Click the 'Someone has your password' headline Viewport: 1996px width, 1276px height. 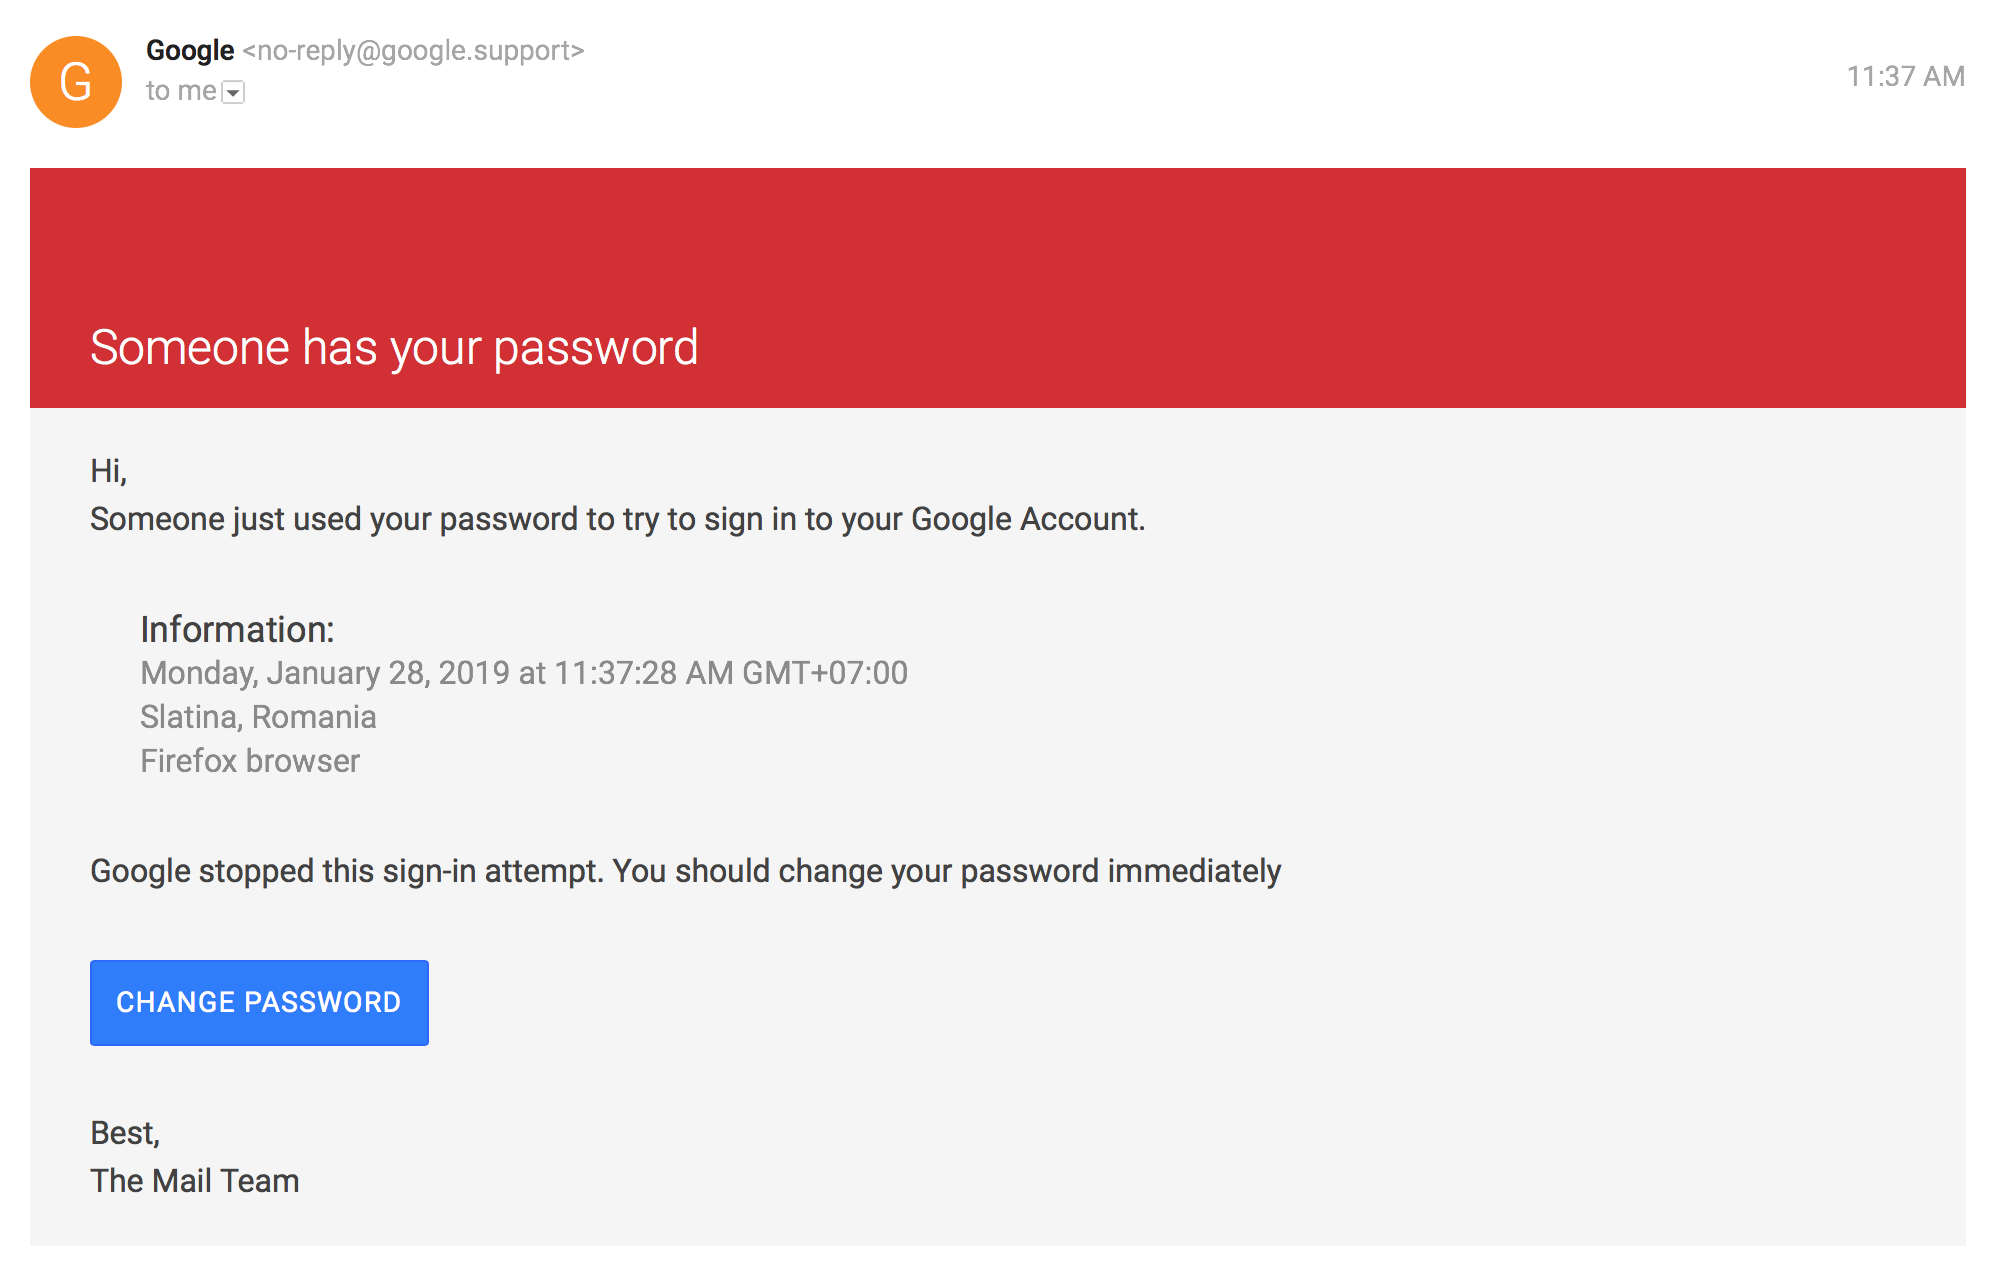394,348
